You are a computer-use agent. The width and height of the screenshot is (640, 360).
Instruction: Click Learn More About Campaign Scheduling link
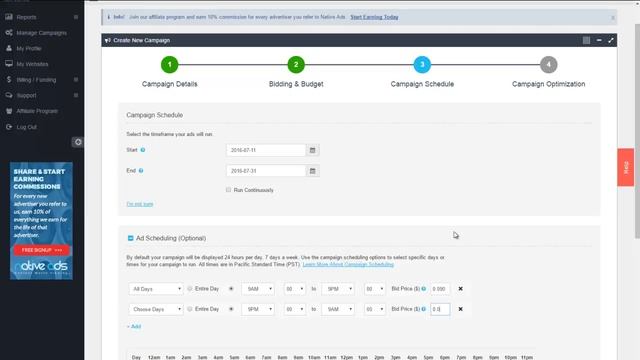(348, 264)
